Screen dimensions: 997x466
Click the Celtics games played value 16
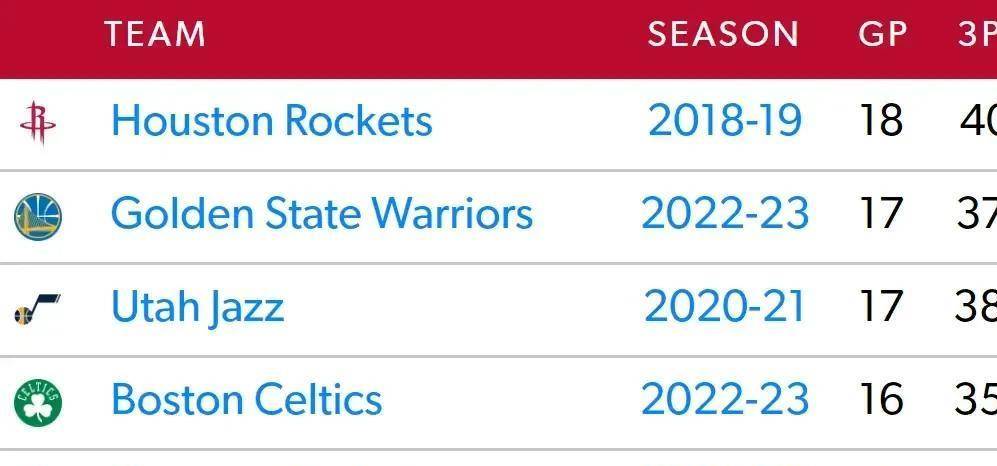tap(881, 399)
